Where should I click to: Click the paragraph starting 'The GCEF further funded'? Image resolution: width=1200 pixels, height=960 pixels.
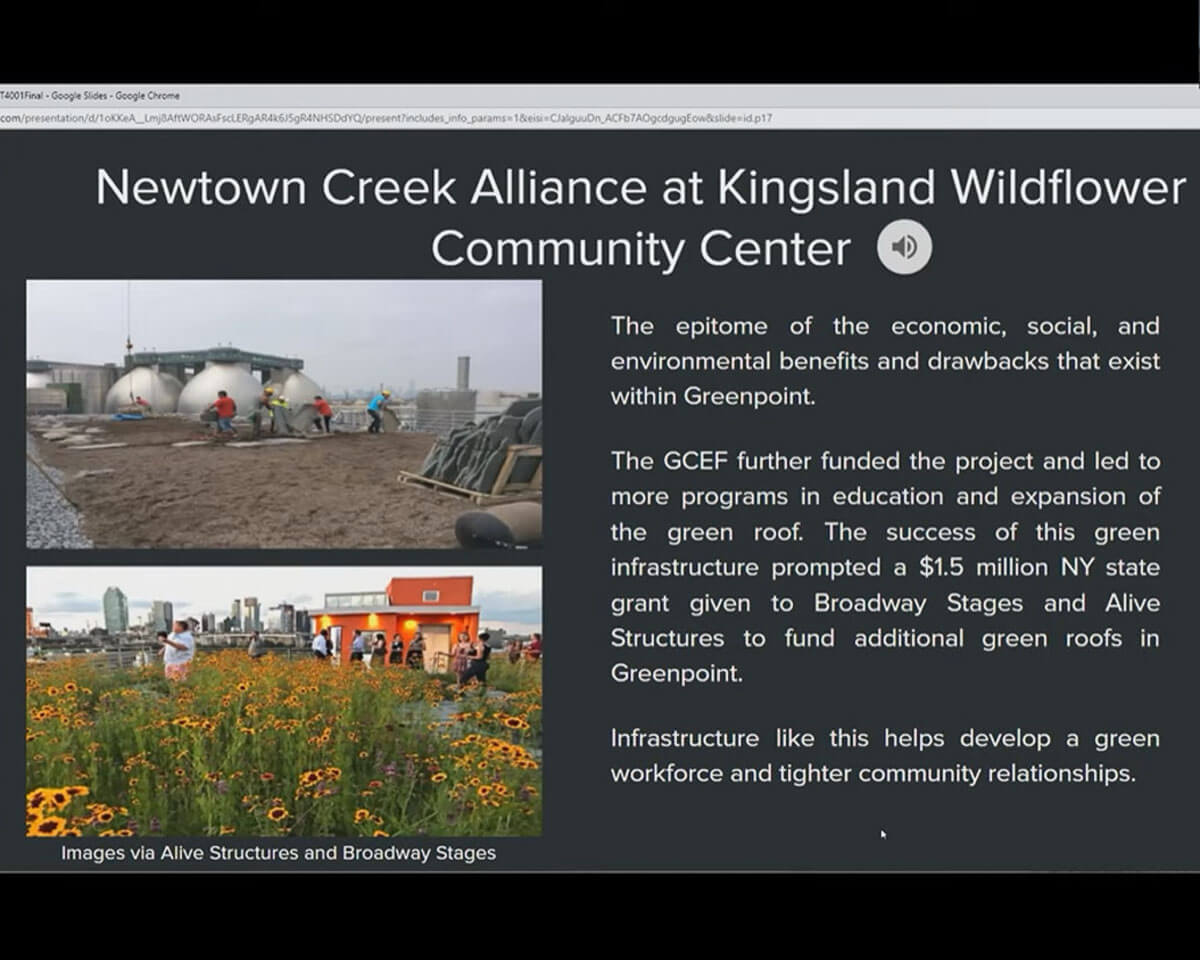(885, 567)
